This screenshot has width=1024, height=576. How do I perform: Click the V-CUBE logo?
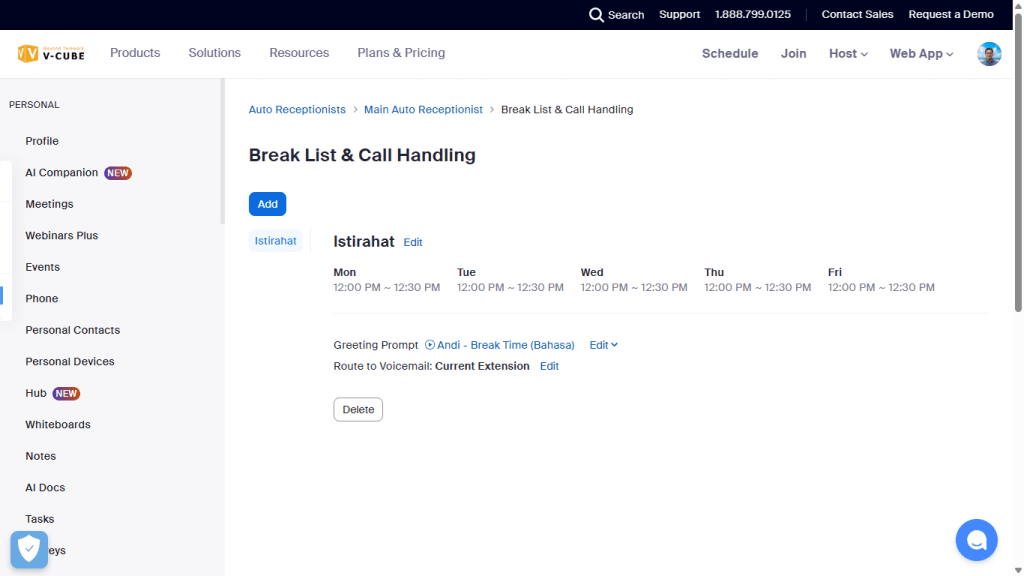pos(51,52)
